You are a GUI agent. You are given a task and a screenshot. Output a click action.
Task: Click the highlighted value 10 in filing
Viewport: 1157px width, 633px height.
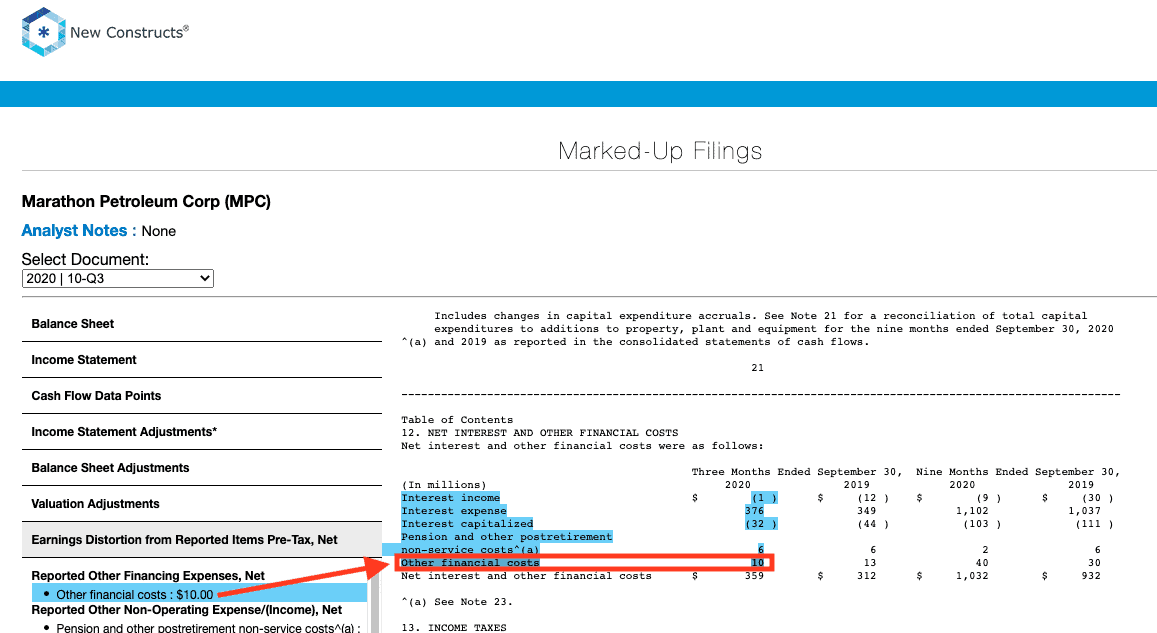tap(758, 563)
